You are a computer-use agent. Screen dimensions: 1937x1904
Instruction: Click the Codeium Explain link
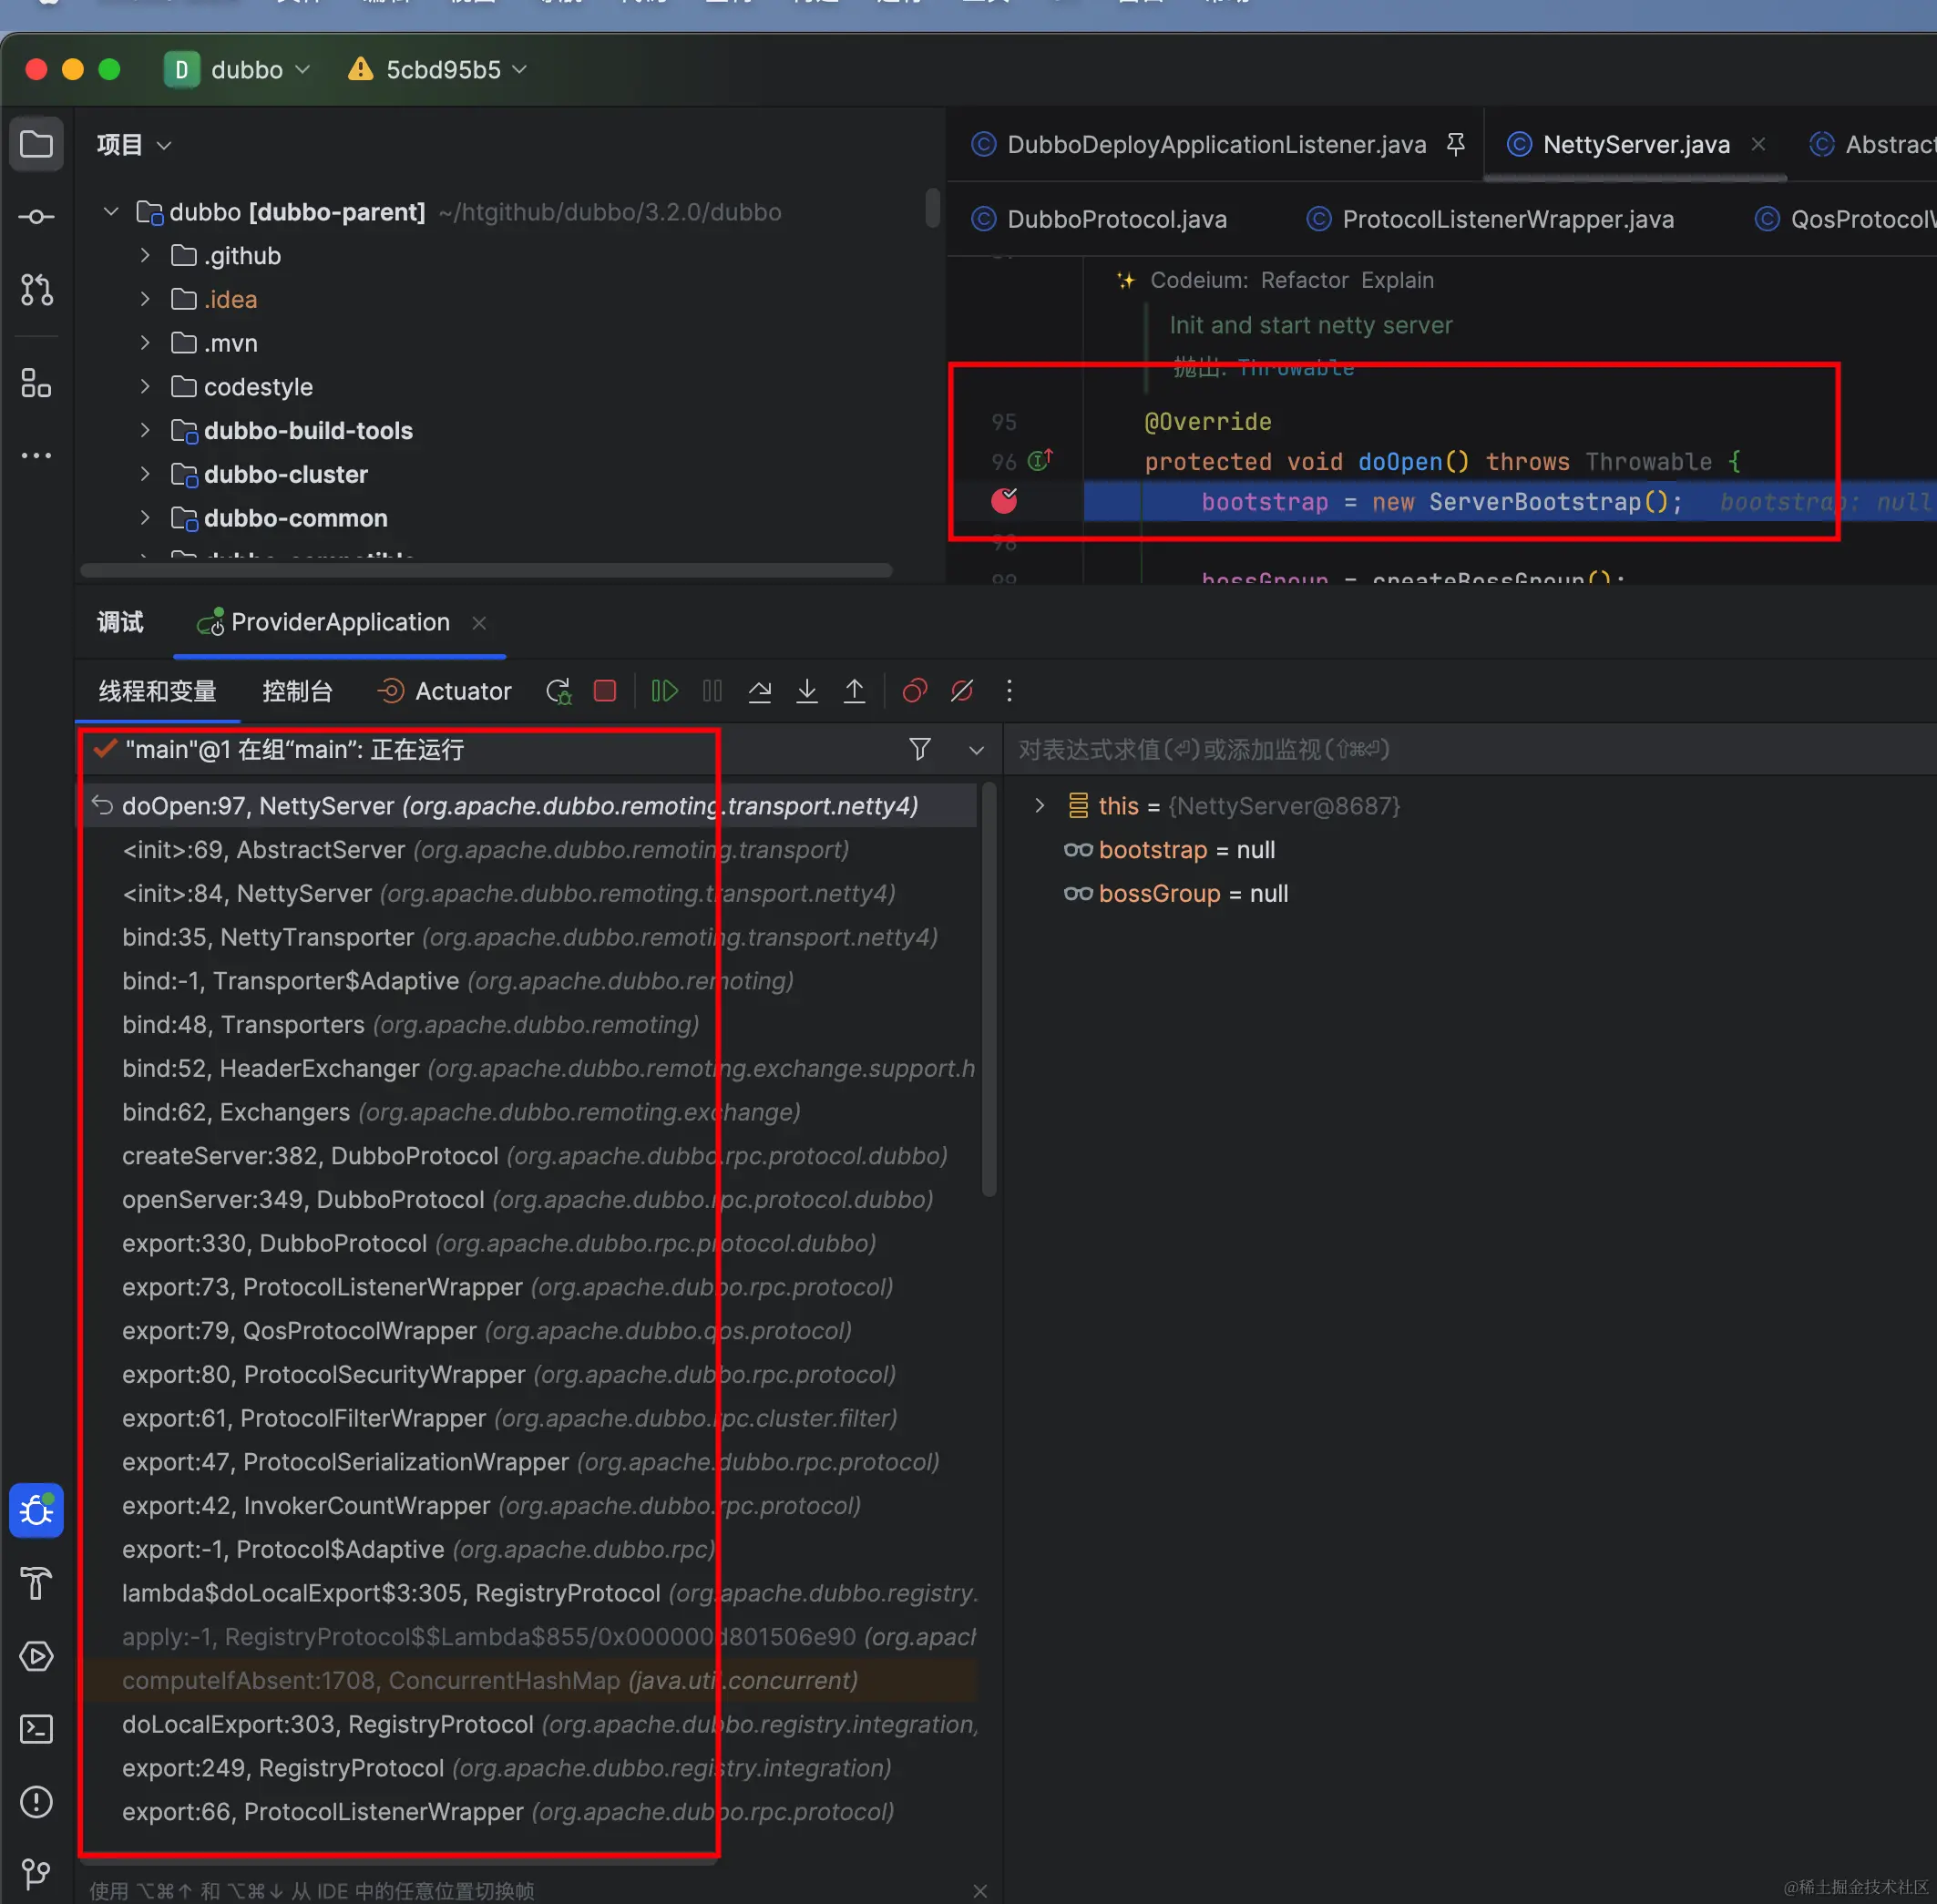point(1396,280)
